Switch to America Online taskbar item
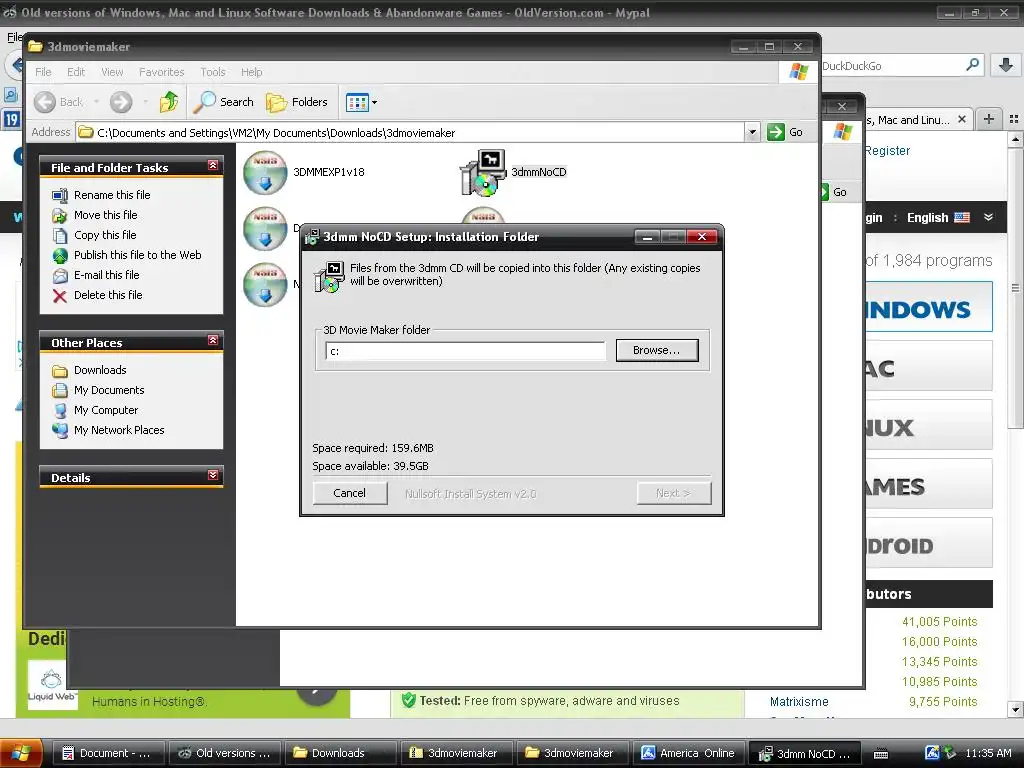The height and width of the screenshot is (768, 1024). [x=688, y=753]
